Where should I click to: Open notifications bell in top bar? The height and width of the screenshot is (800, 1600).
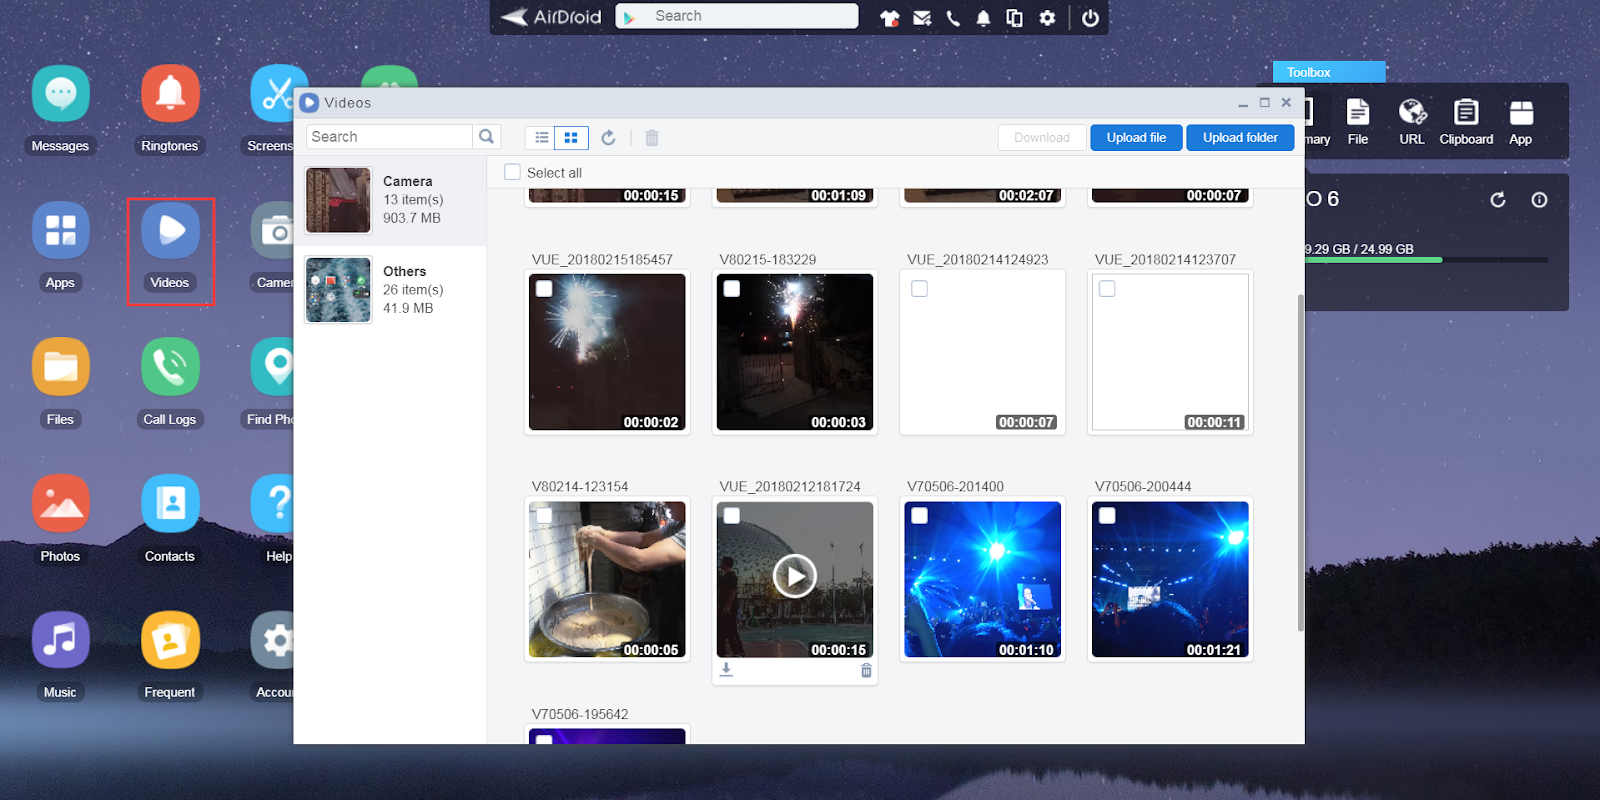tap(984, 18)
